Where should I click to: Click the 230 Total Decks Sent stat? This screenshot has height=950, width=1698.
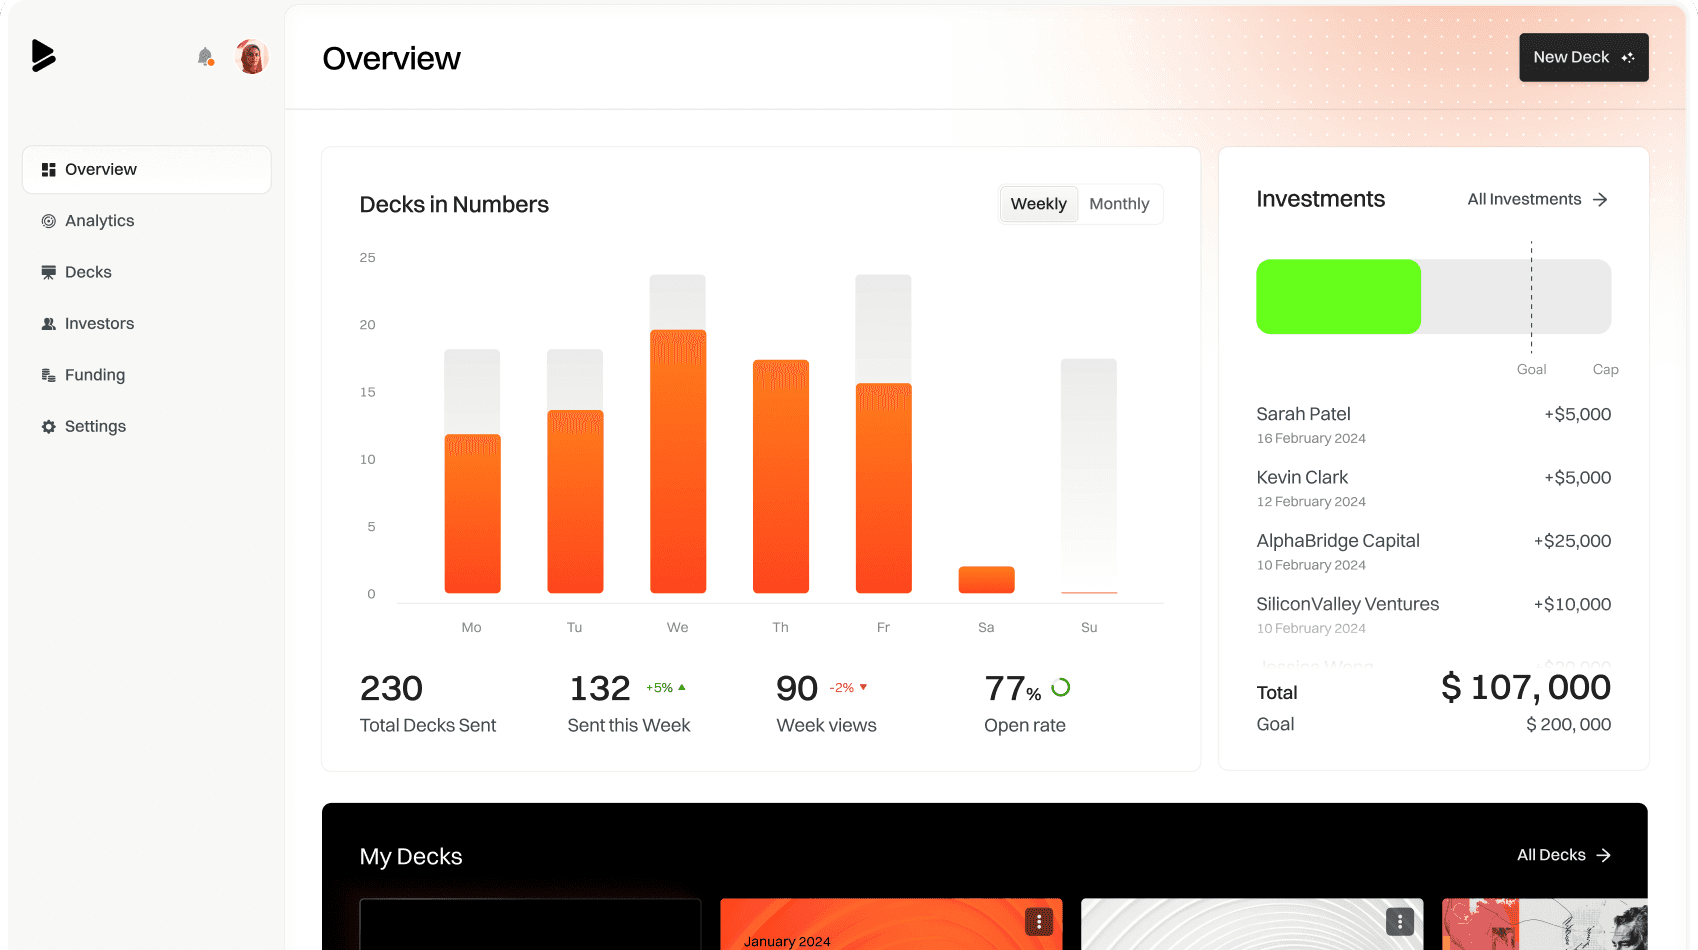[x=428, y=704]
